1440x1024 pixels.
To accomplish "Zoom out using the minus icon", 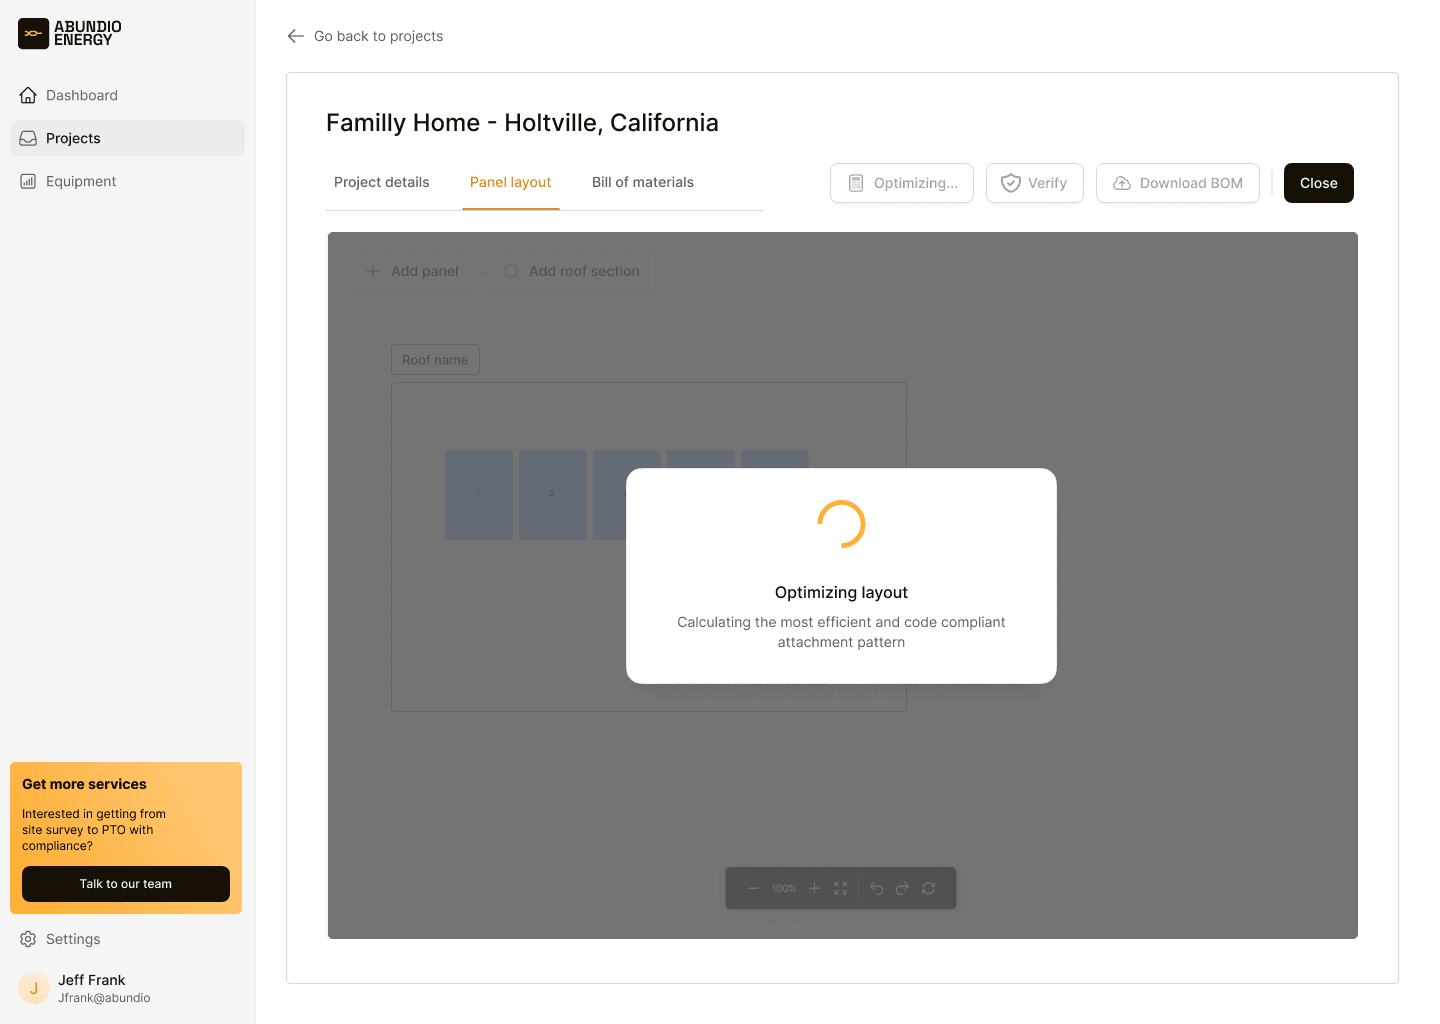I will click(x=753, y=888).
